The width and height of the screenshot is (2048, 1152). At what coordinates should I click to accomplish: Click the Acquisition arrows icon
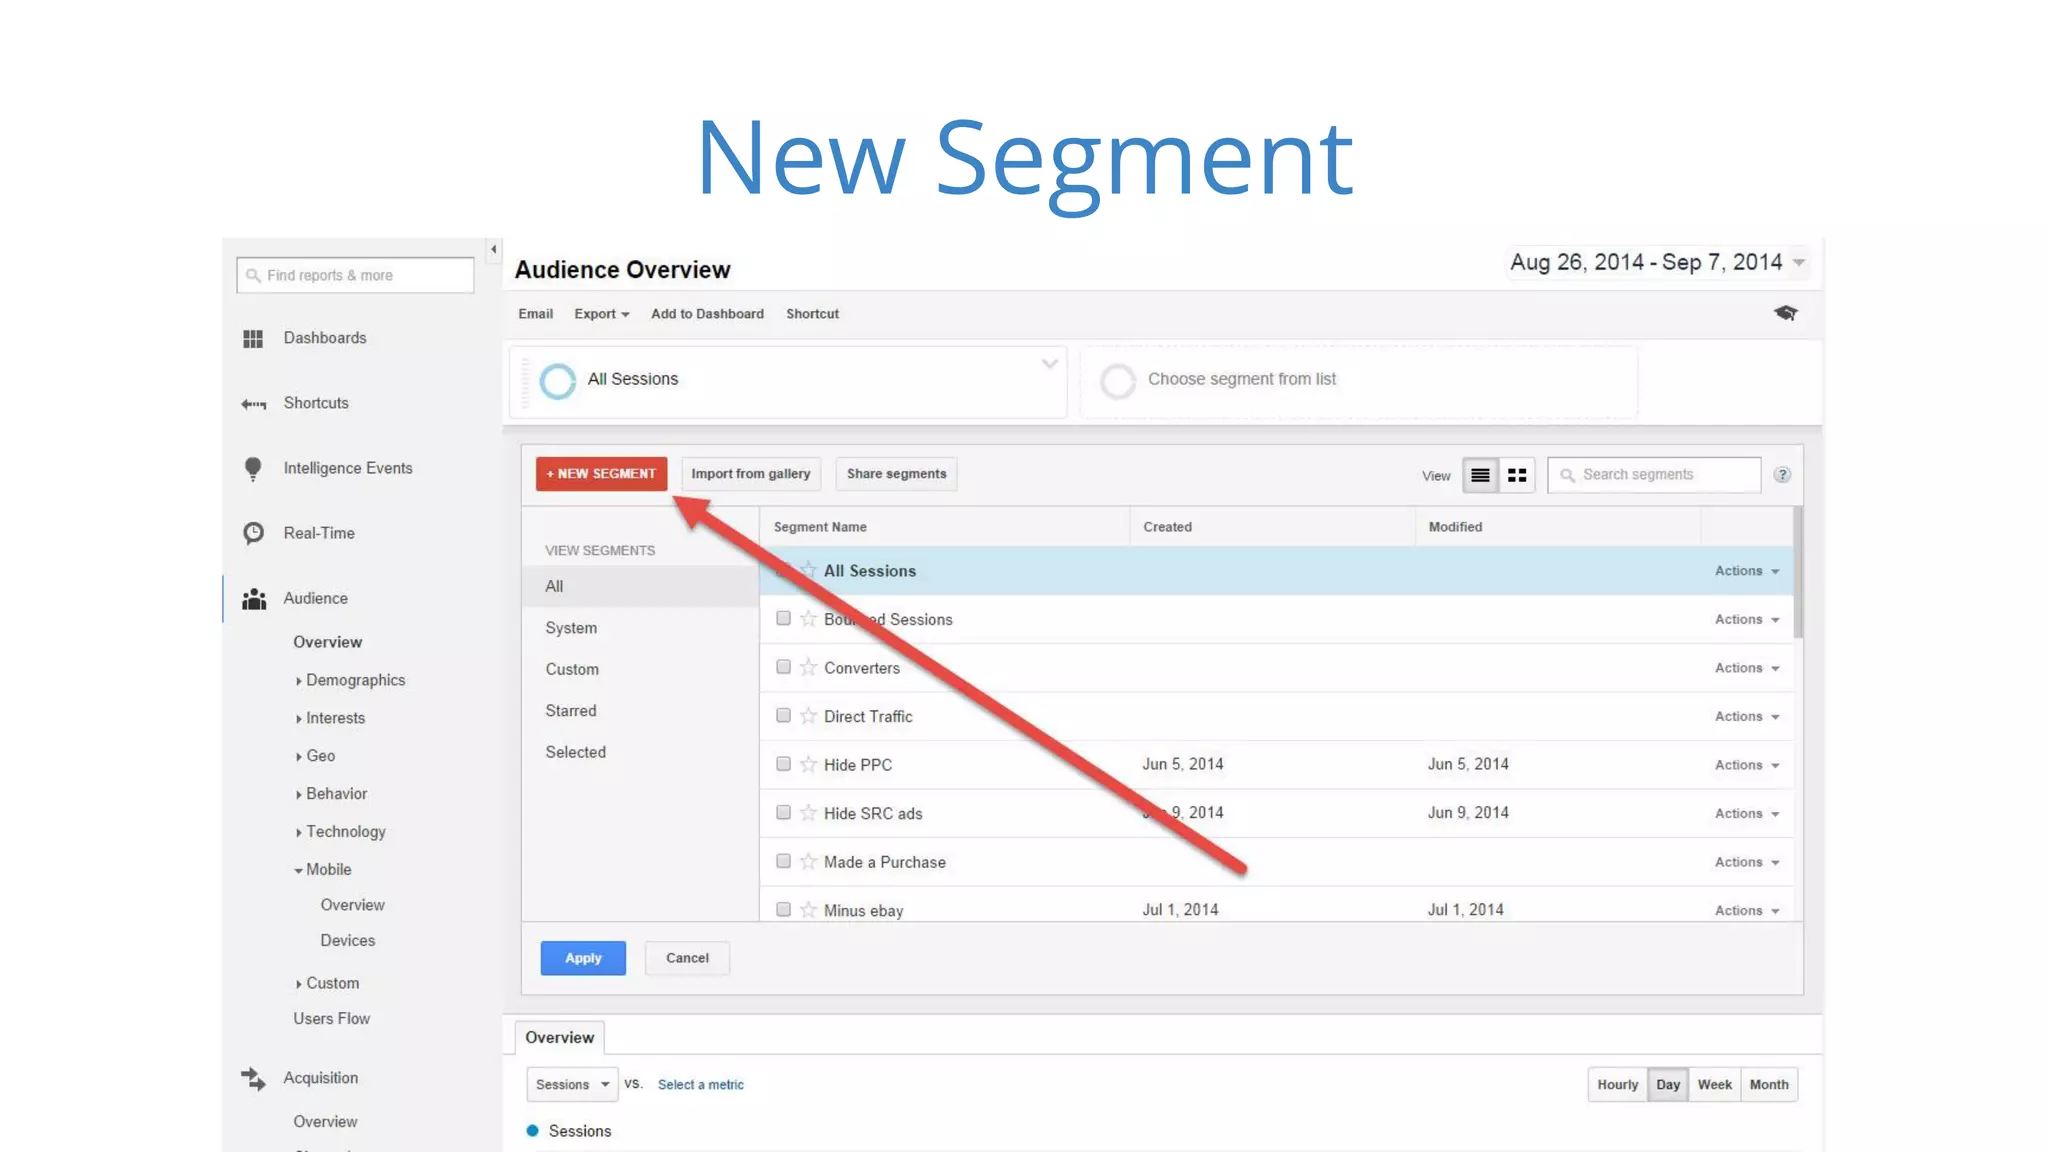pos(253,1078)
